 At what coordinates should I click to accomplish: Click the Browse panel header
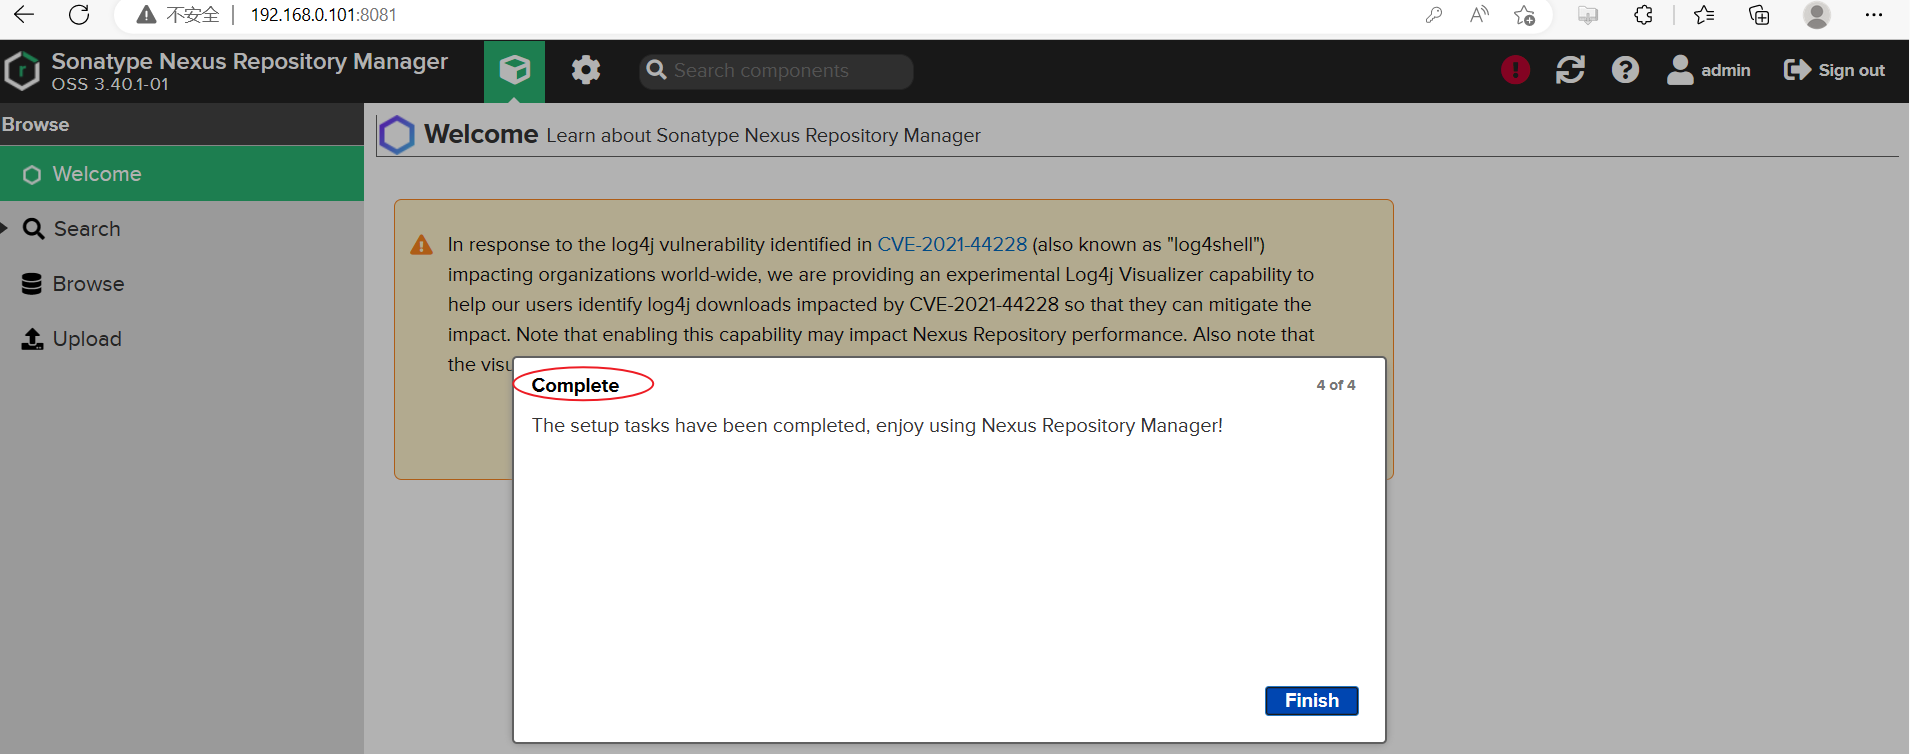pos(182,124)
